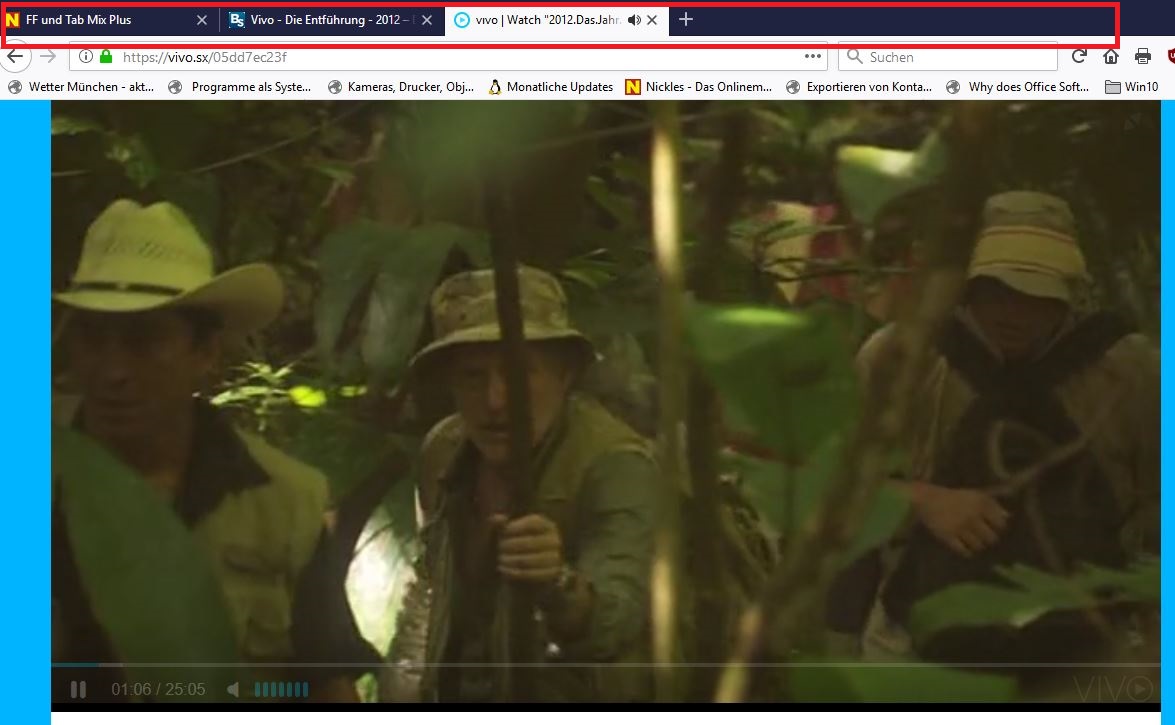Open Wetter München bookmark
Image resolution: width=1175 pixels, height=725 pixels.
pos(81,87)
